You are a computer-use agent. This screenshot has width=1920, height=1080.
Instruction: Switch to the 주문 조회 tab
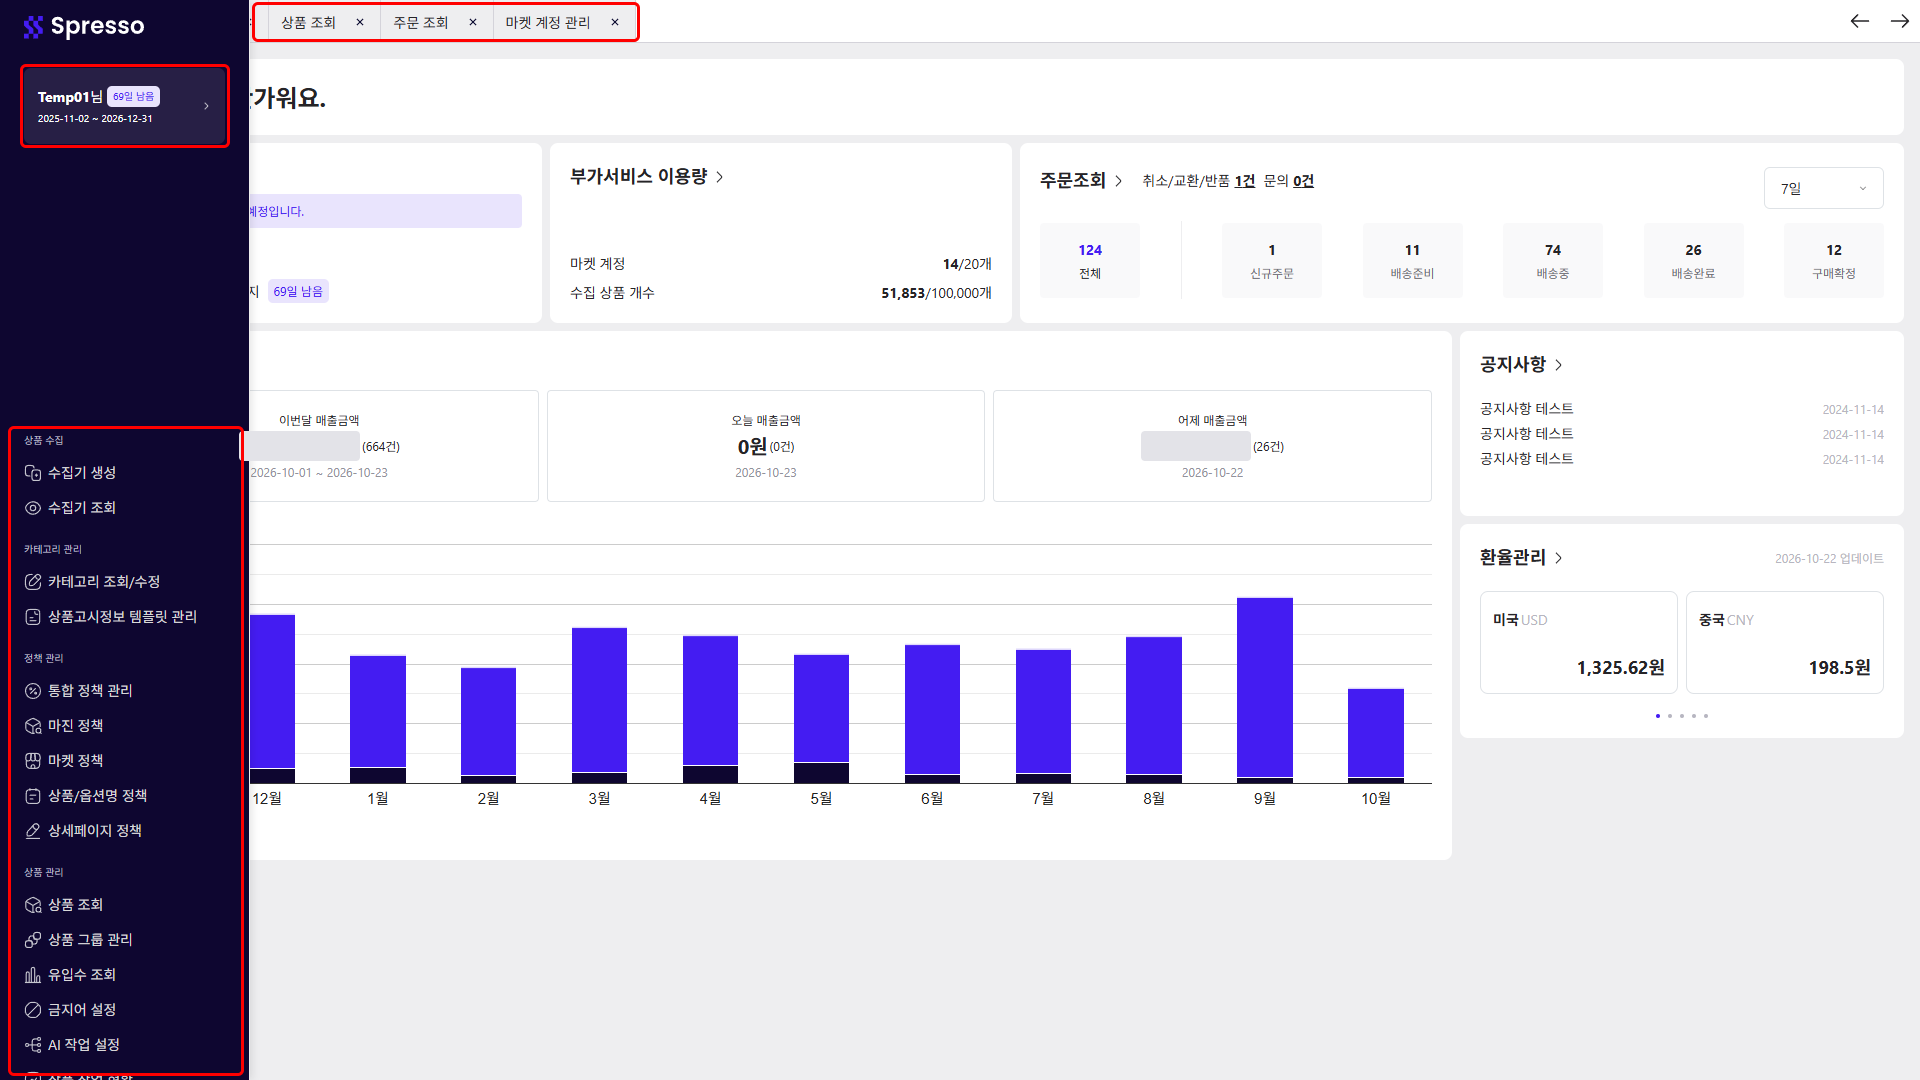421,22
